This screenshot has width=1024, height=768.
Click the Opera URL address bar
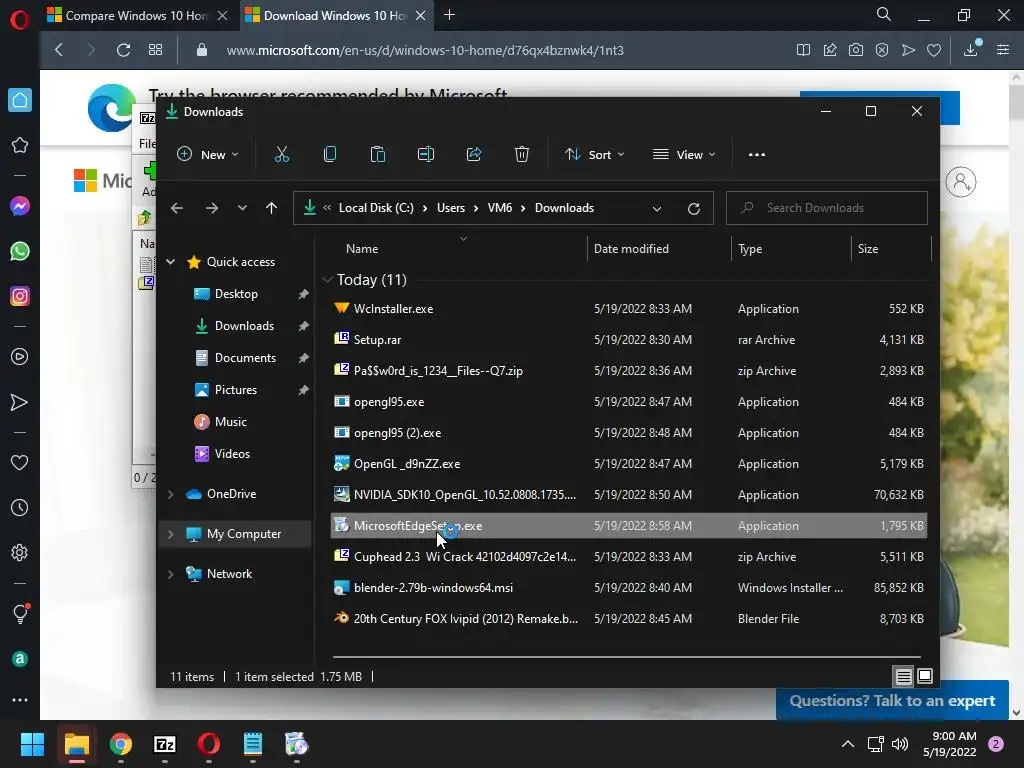point(424,50)
